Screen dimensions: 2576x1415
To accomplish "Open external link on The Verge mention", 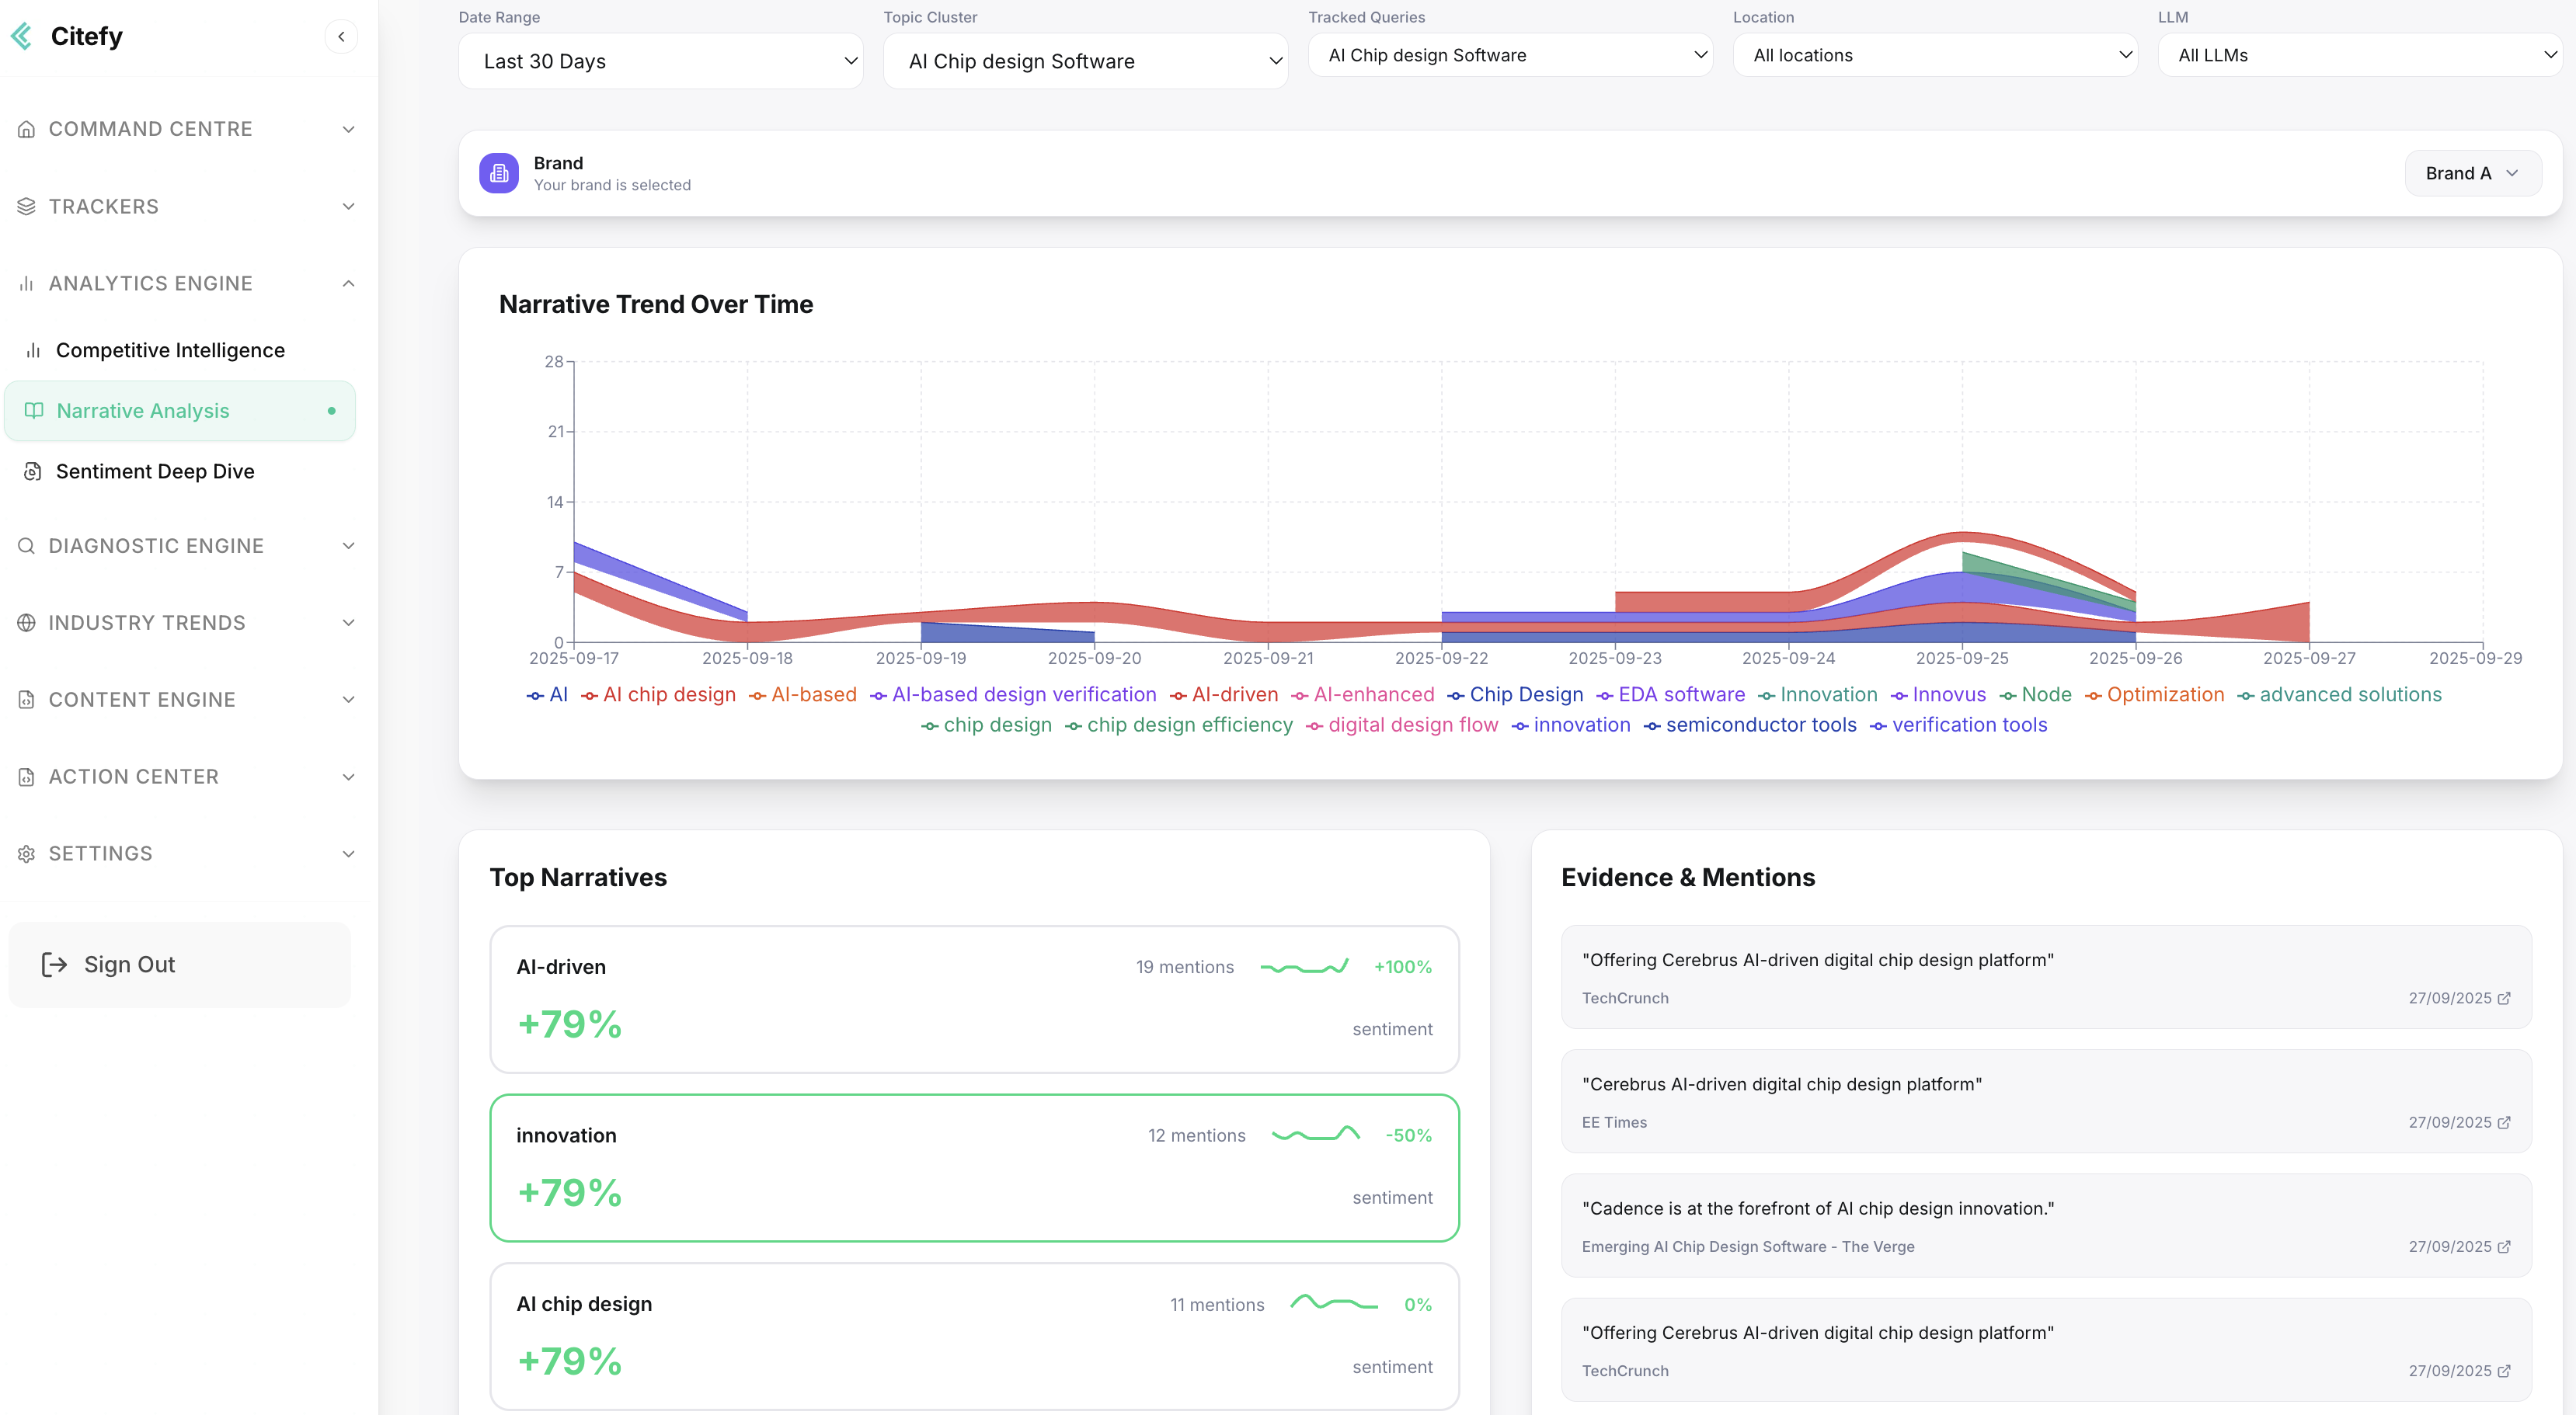I will coord(2504,1246).
